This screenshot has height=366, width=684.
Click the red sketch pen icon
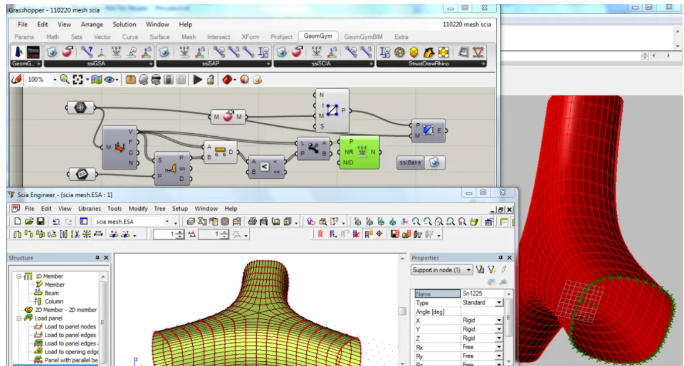[17, 79]
